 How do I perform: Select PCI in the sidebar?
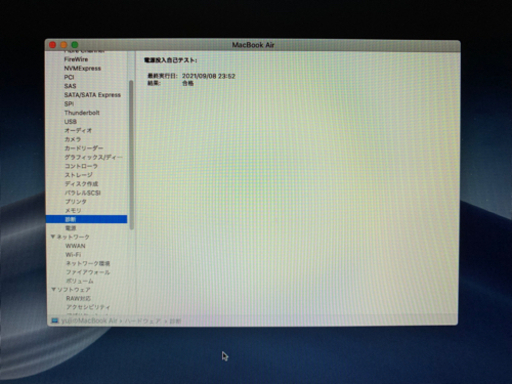(x=69, y=77)
